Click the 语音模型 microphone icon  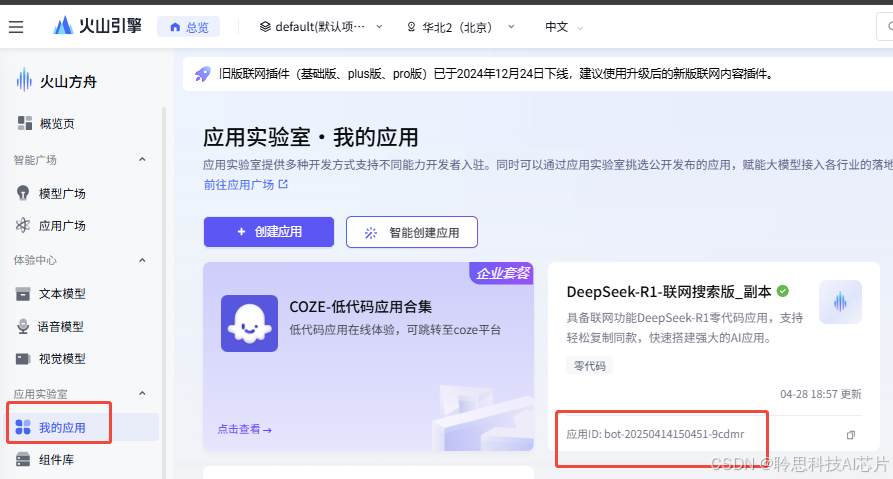click(x=23, y=326)
